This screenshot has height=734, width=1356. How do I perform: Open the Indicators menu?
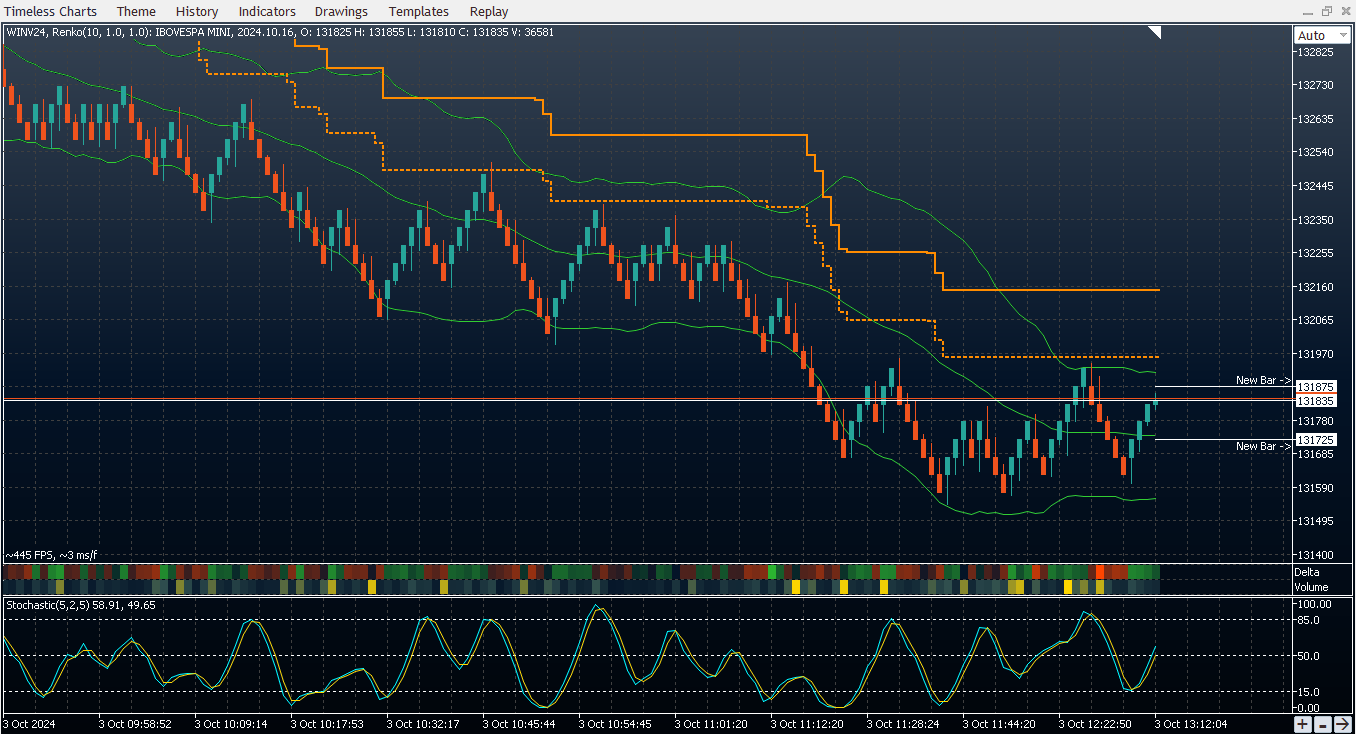(267, 11)
